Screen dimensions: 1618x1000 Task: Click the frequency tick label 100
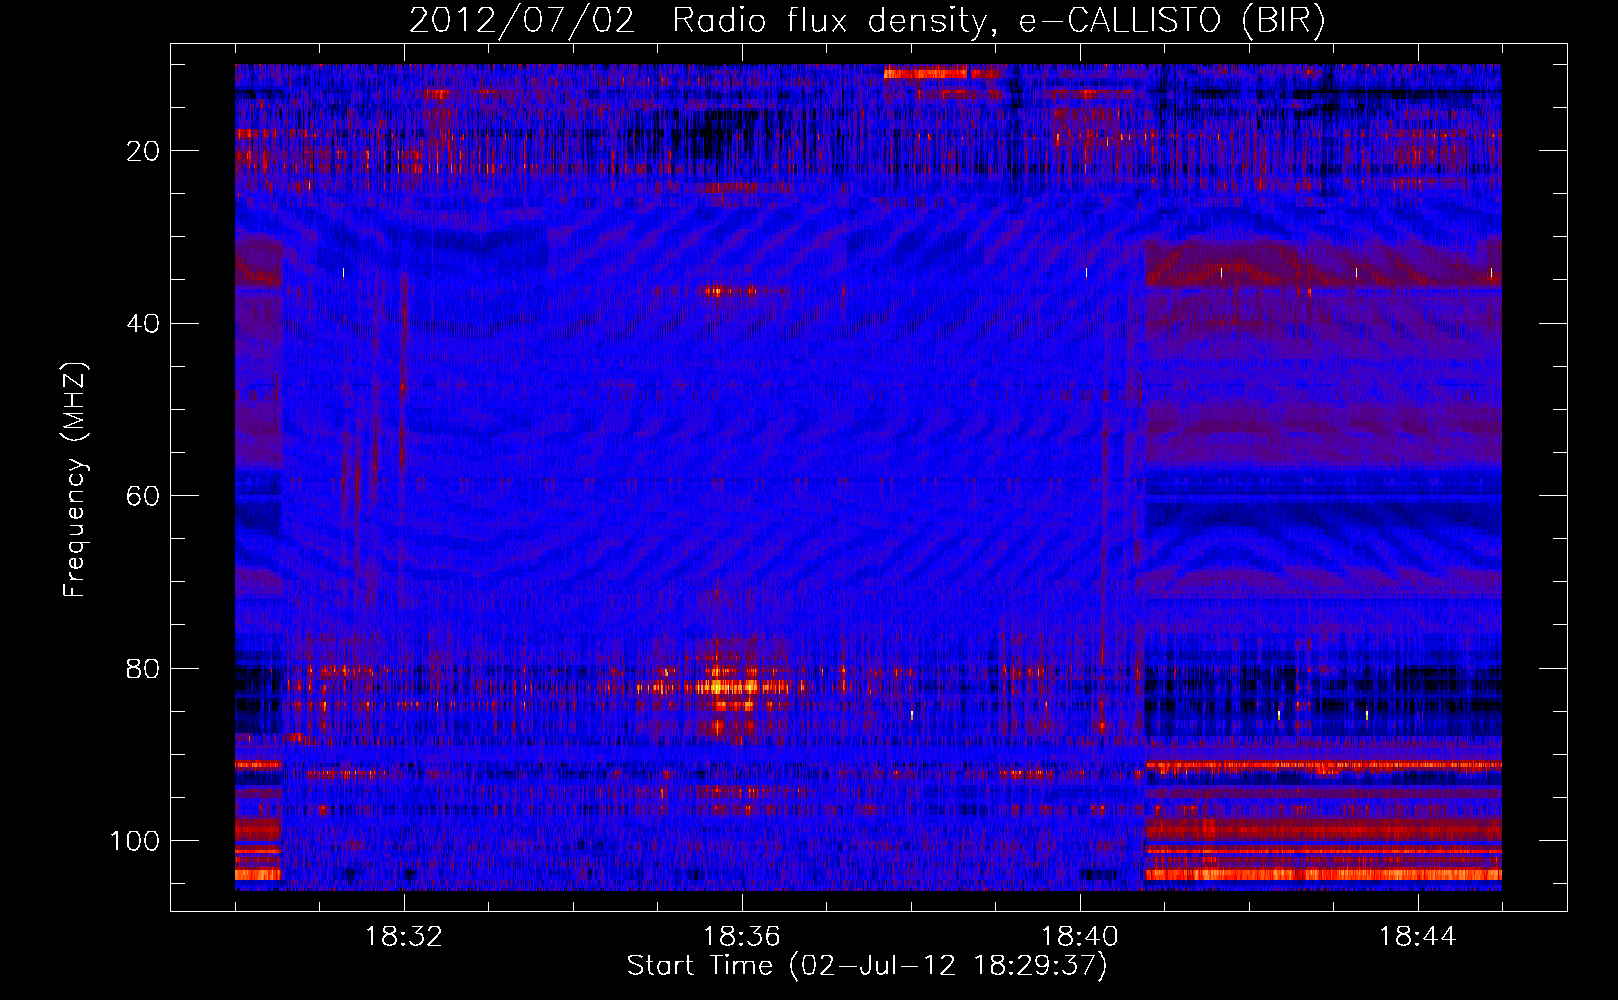(x=136, y=841)
